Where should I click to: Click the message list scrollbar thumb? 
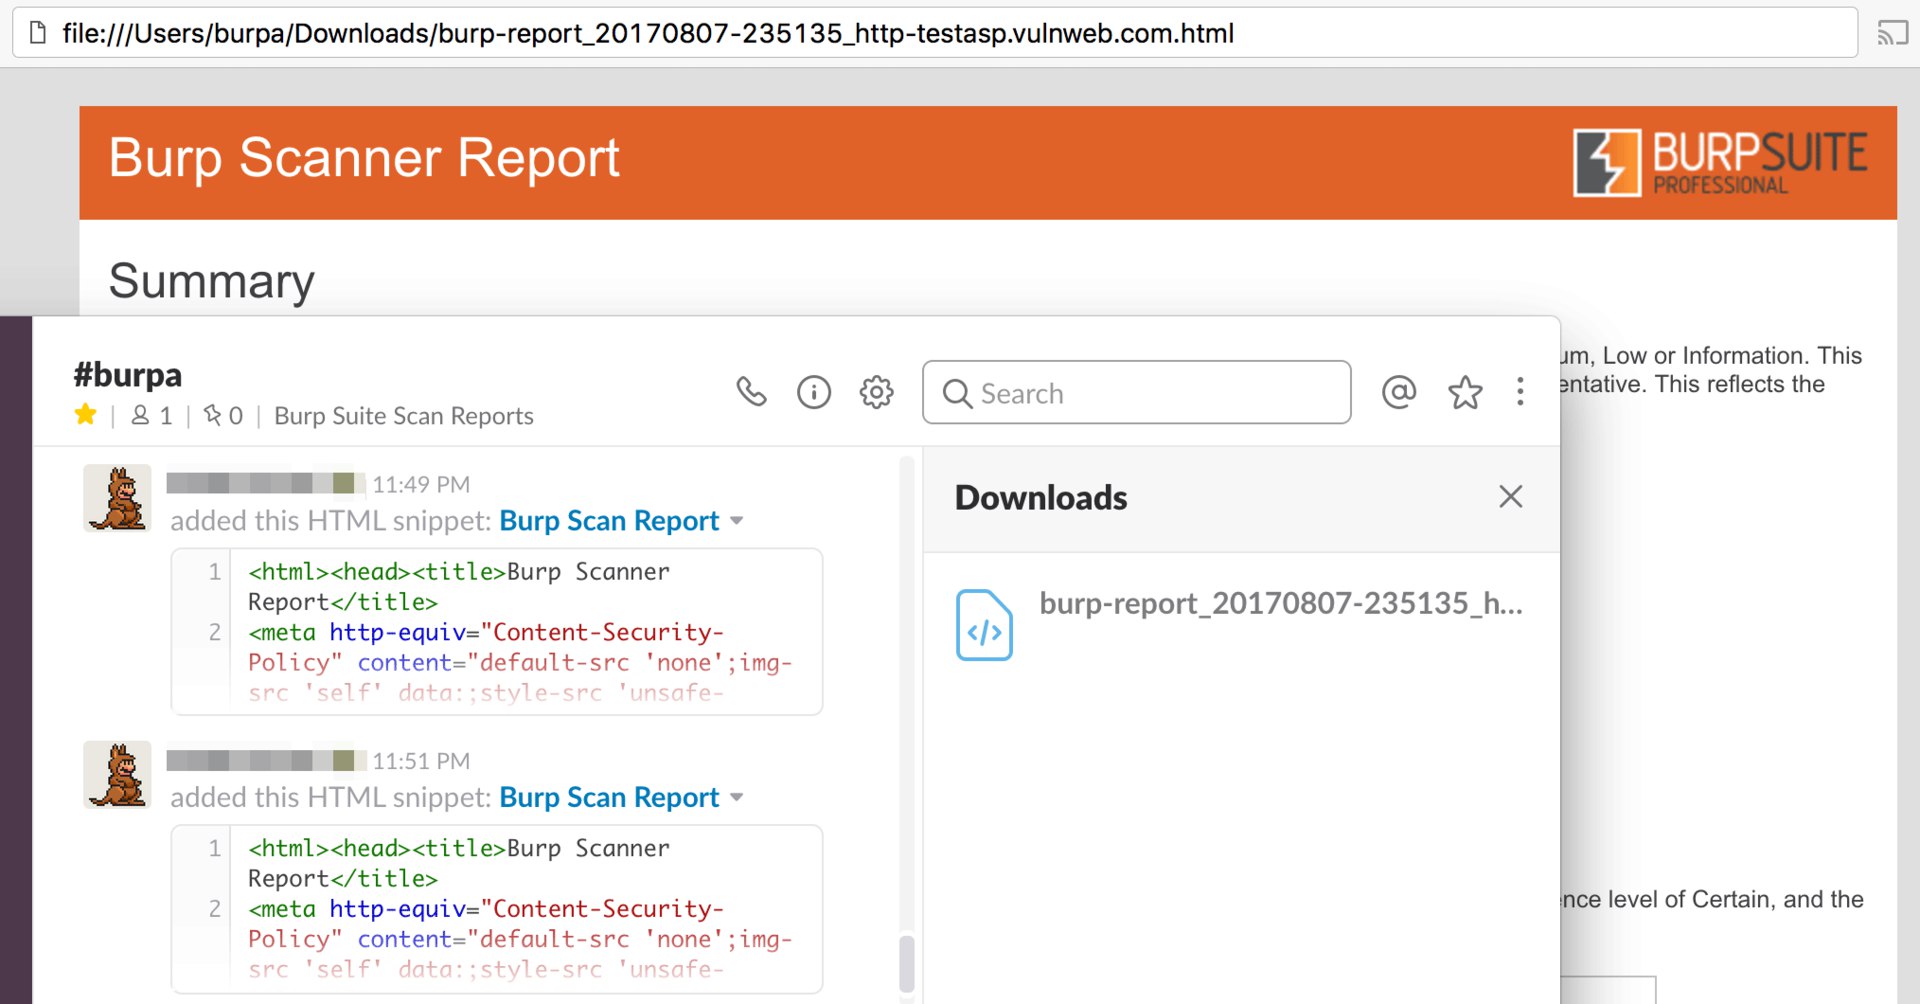point(907,962)
